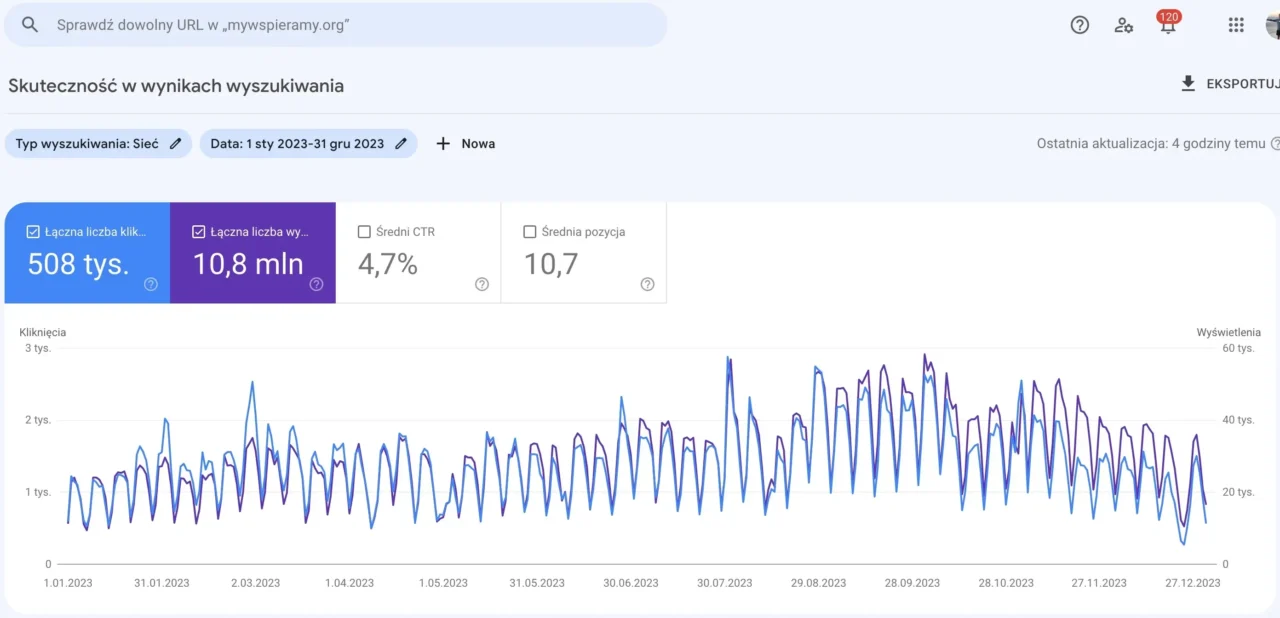Uncheck the total impressions checkbox

pos(198,232)
